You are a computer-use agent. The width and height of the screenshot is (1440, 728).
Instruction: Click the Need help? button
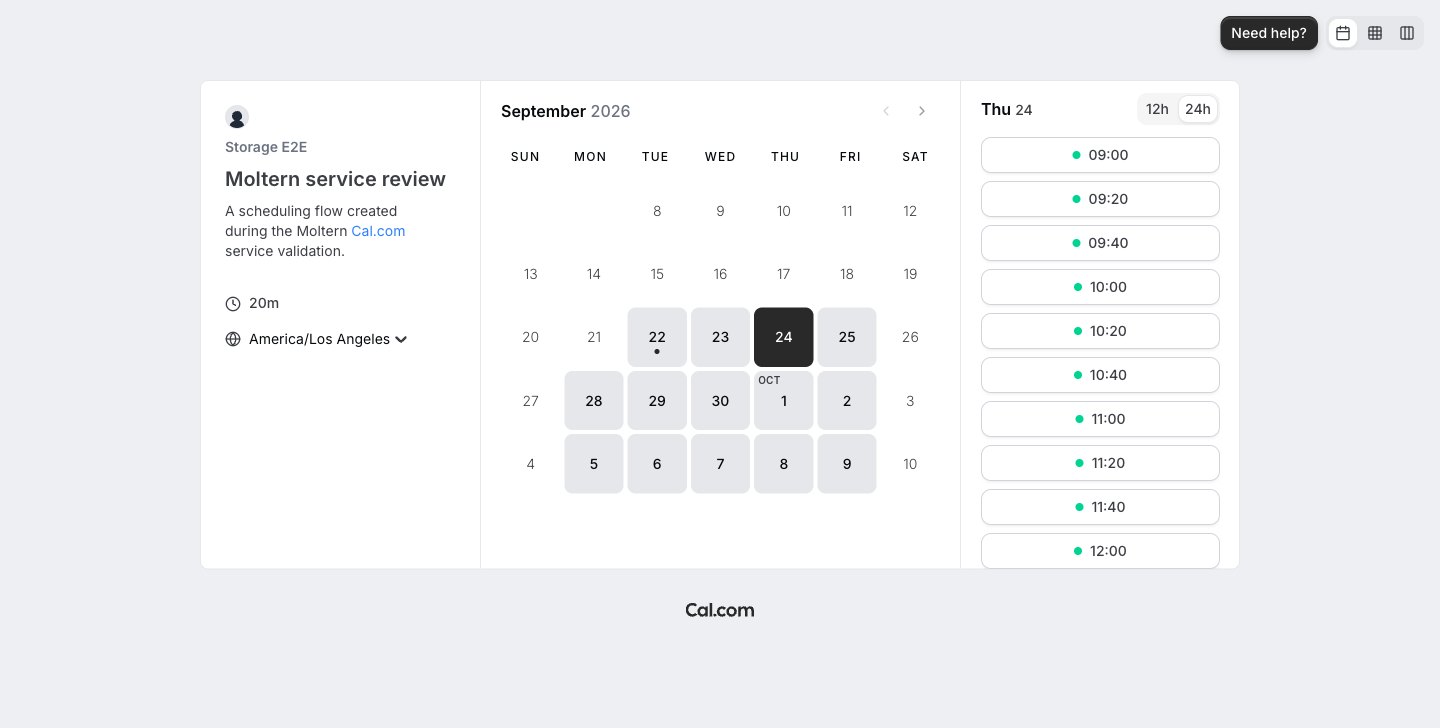tap(1269, 33)
